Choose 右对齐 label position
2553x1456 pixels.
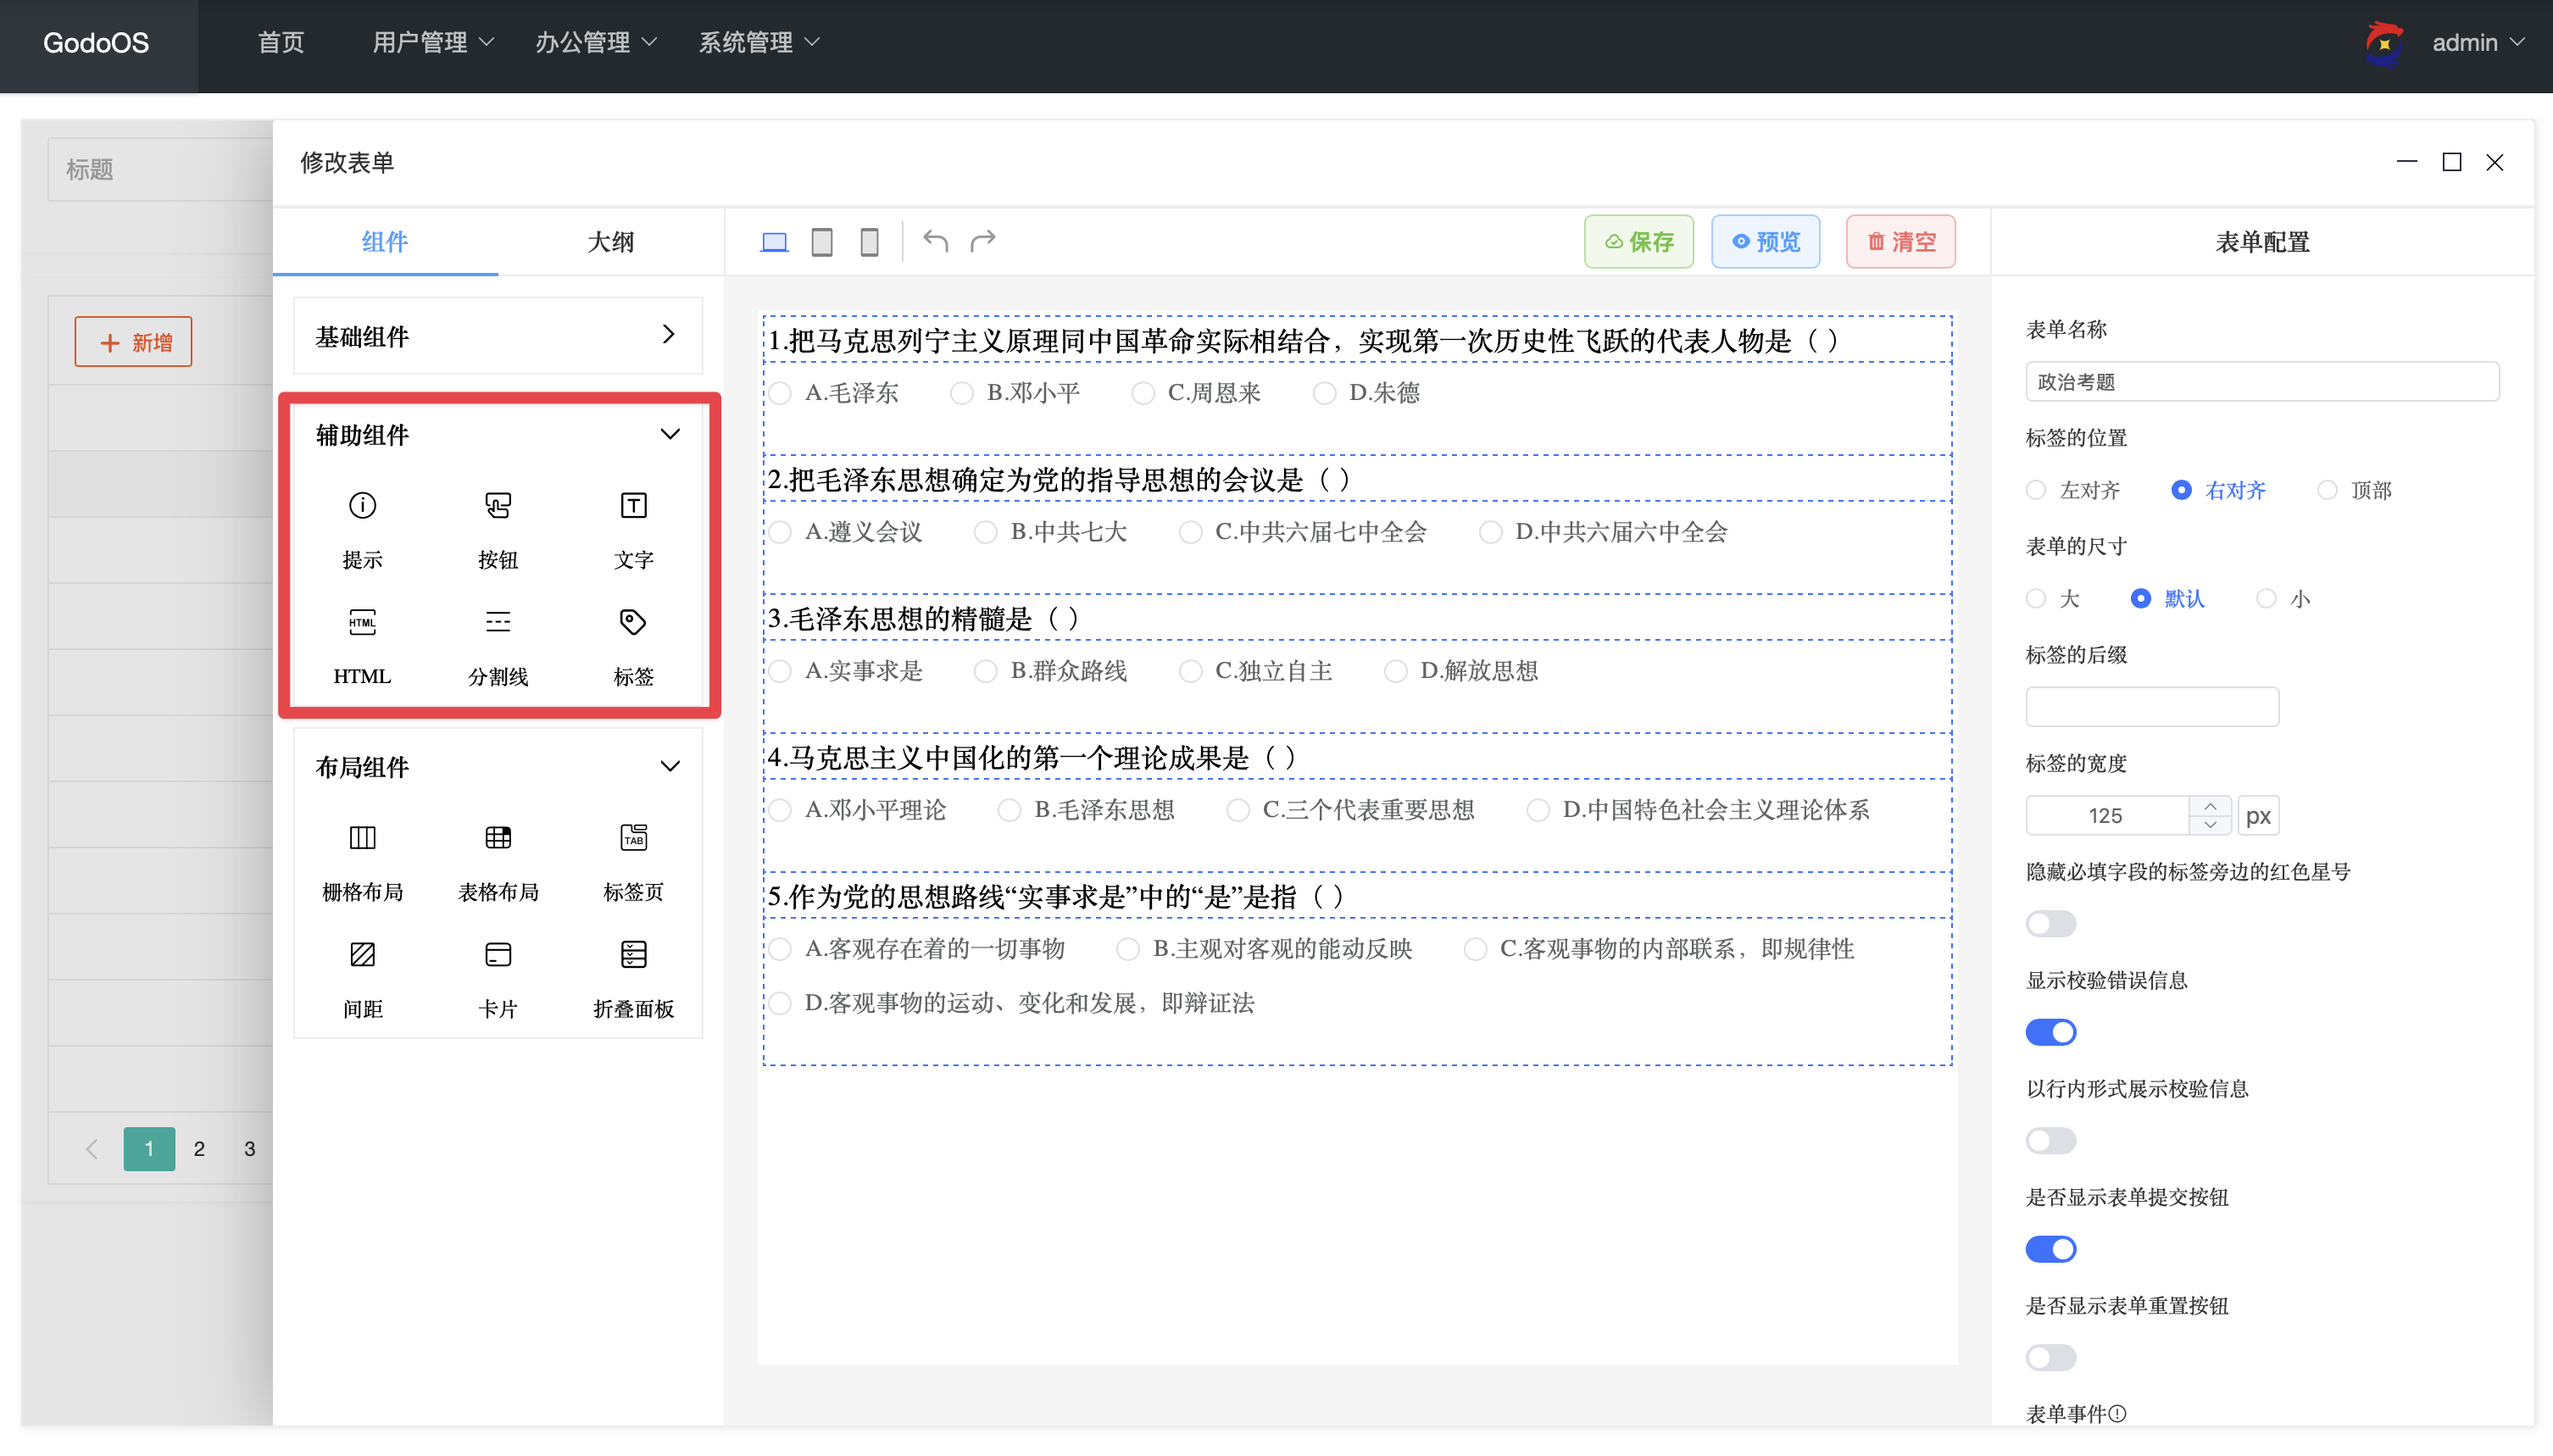click(2218, 490)
